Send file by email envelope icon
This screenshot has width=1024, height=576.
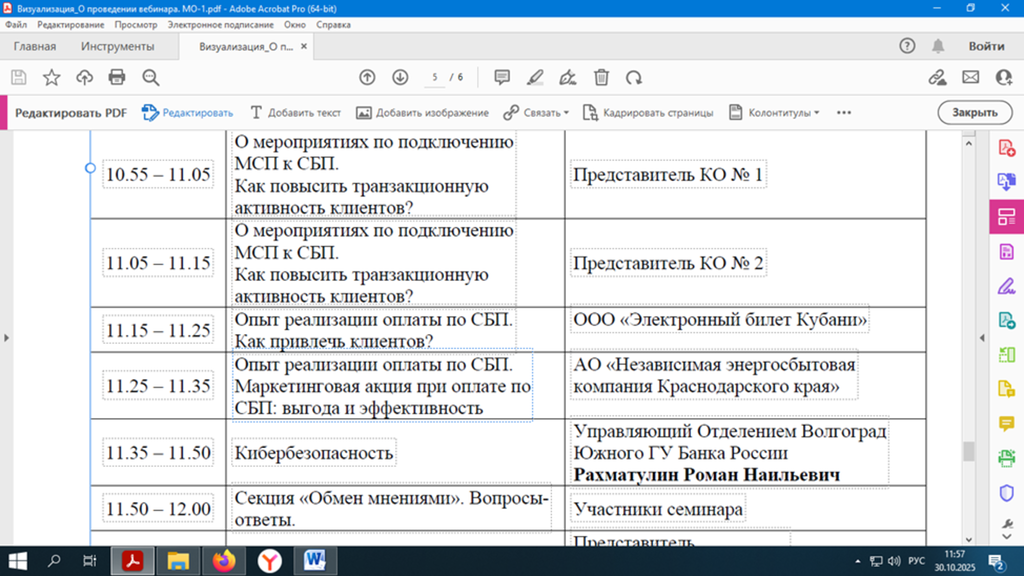click(x=970, y=77)
